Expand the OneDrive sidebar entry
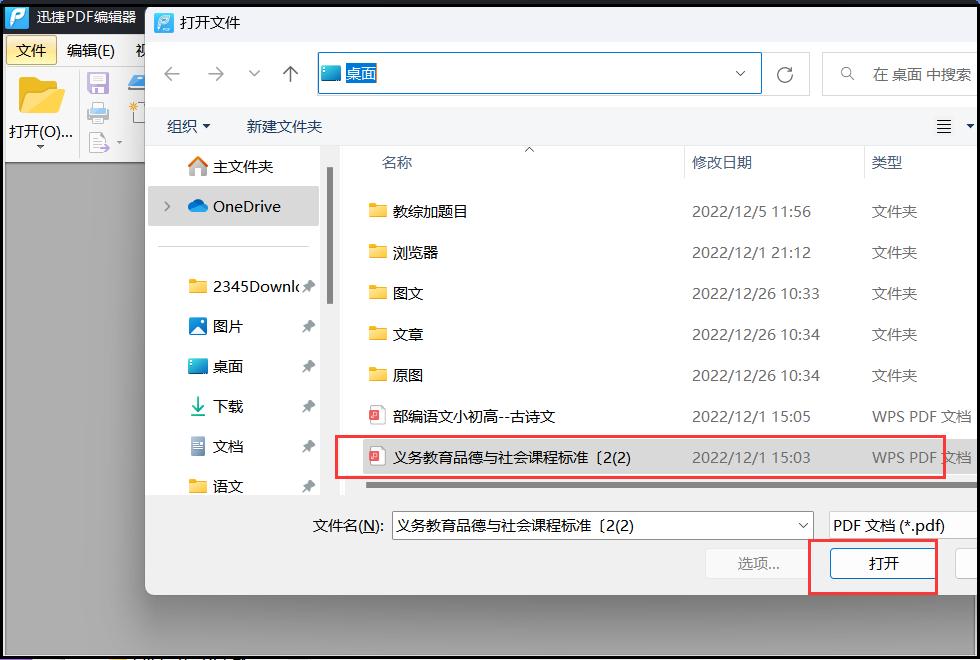This screenshot has height=660, width=980. (x=169, y=206)
